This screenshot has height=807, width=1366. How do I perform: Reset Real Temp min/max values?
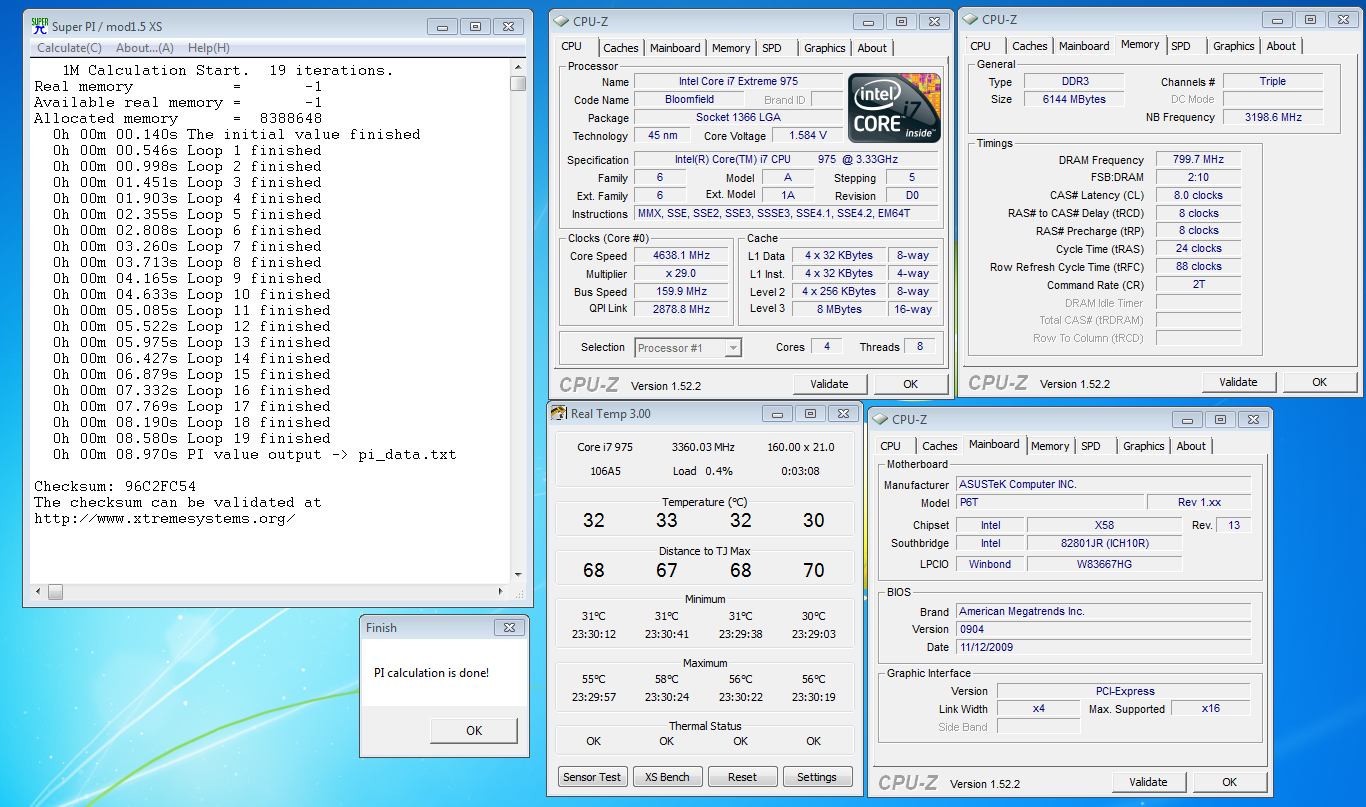coord(742,777)
